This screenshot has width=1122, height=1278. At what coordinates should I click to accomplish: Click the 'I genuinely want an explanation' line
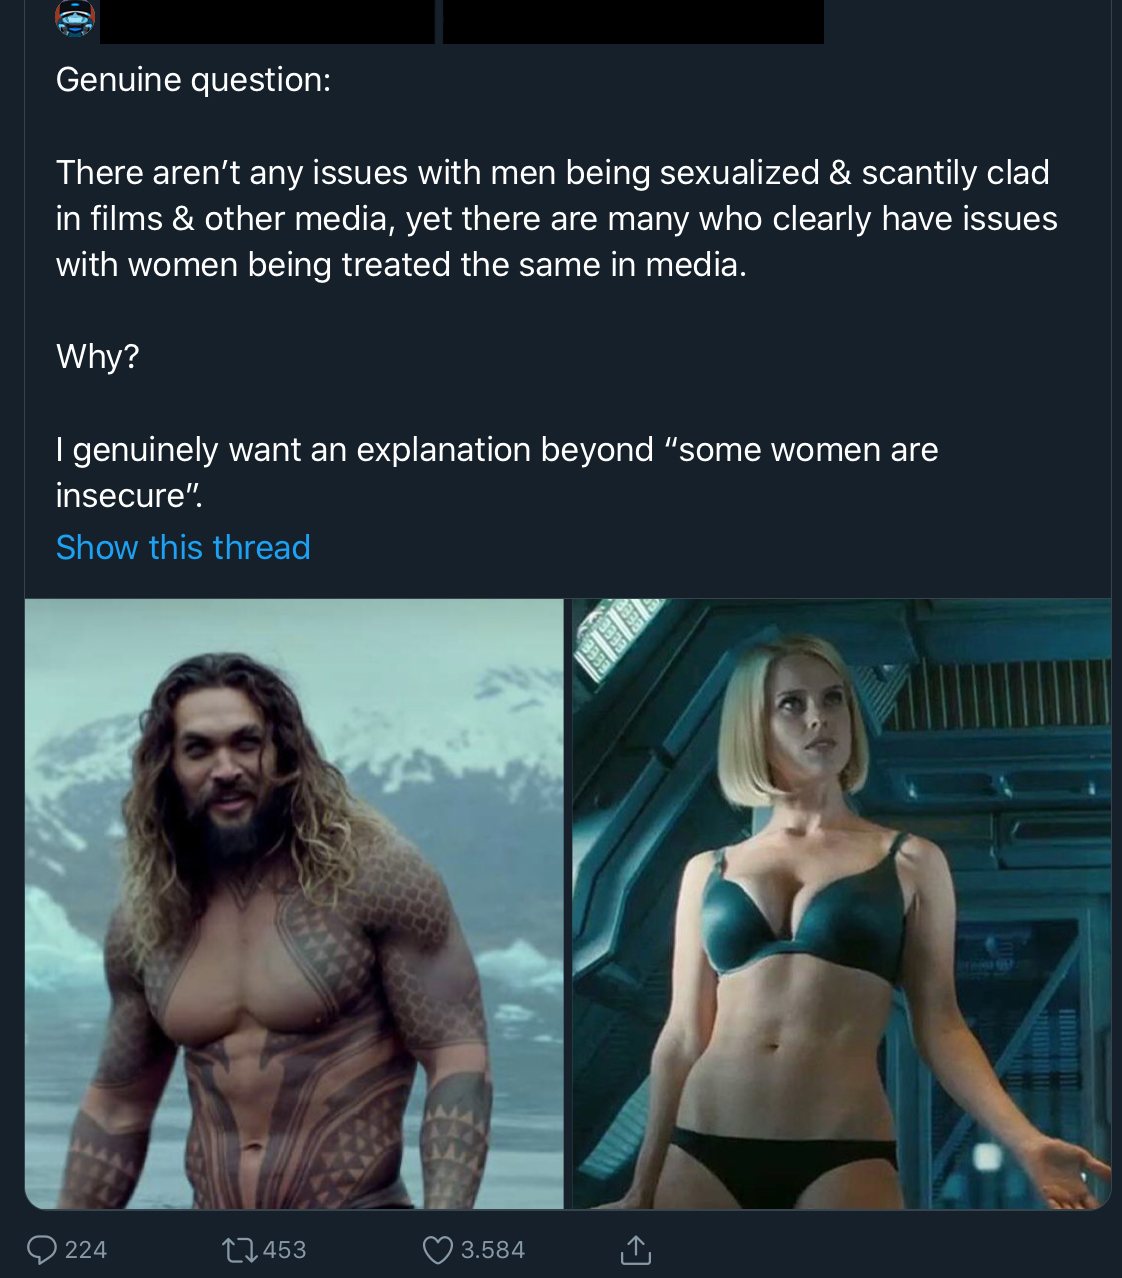497,449
